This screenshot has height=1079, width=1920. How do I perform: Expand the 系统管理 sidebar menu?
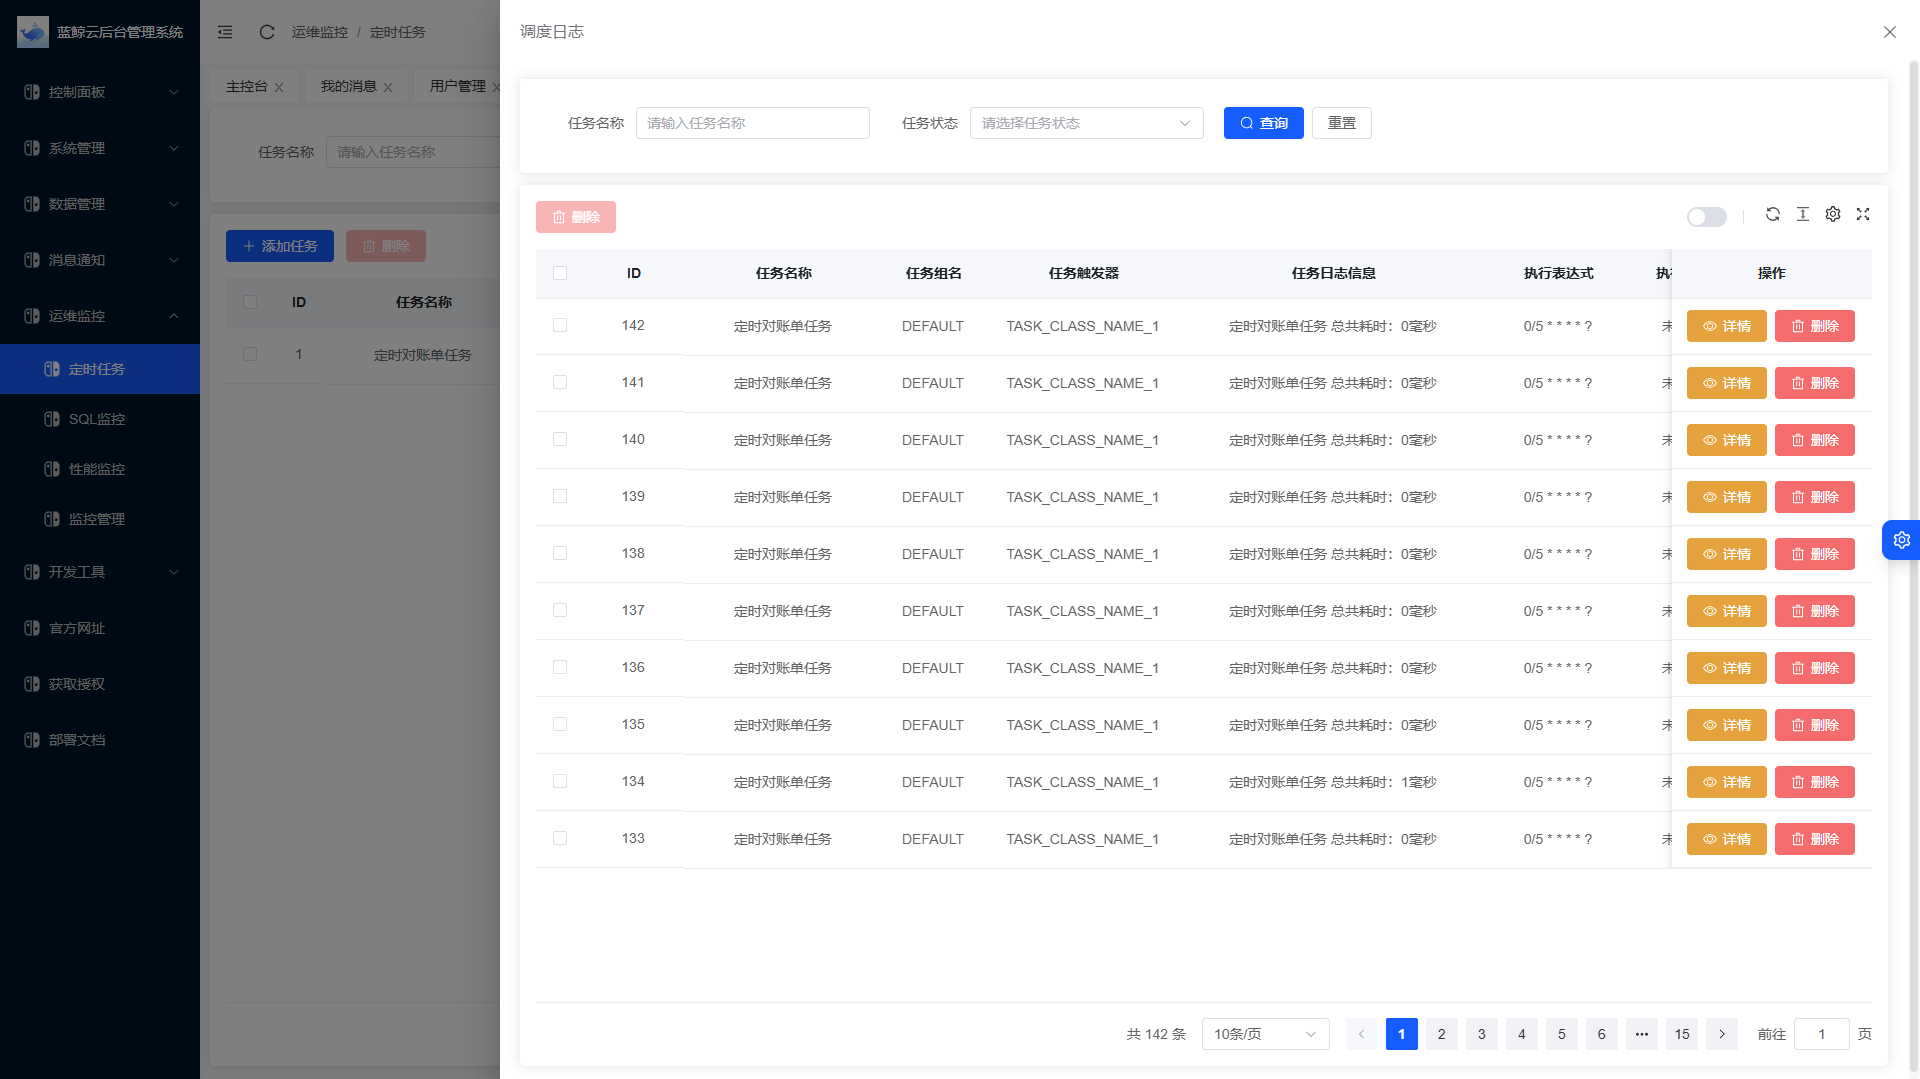pyautogui.click(x=100, y=148)
